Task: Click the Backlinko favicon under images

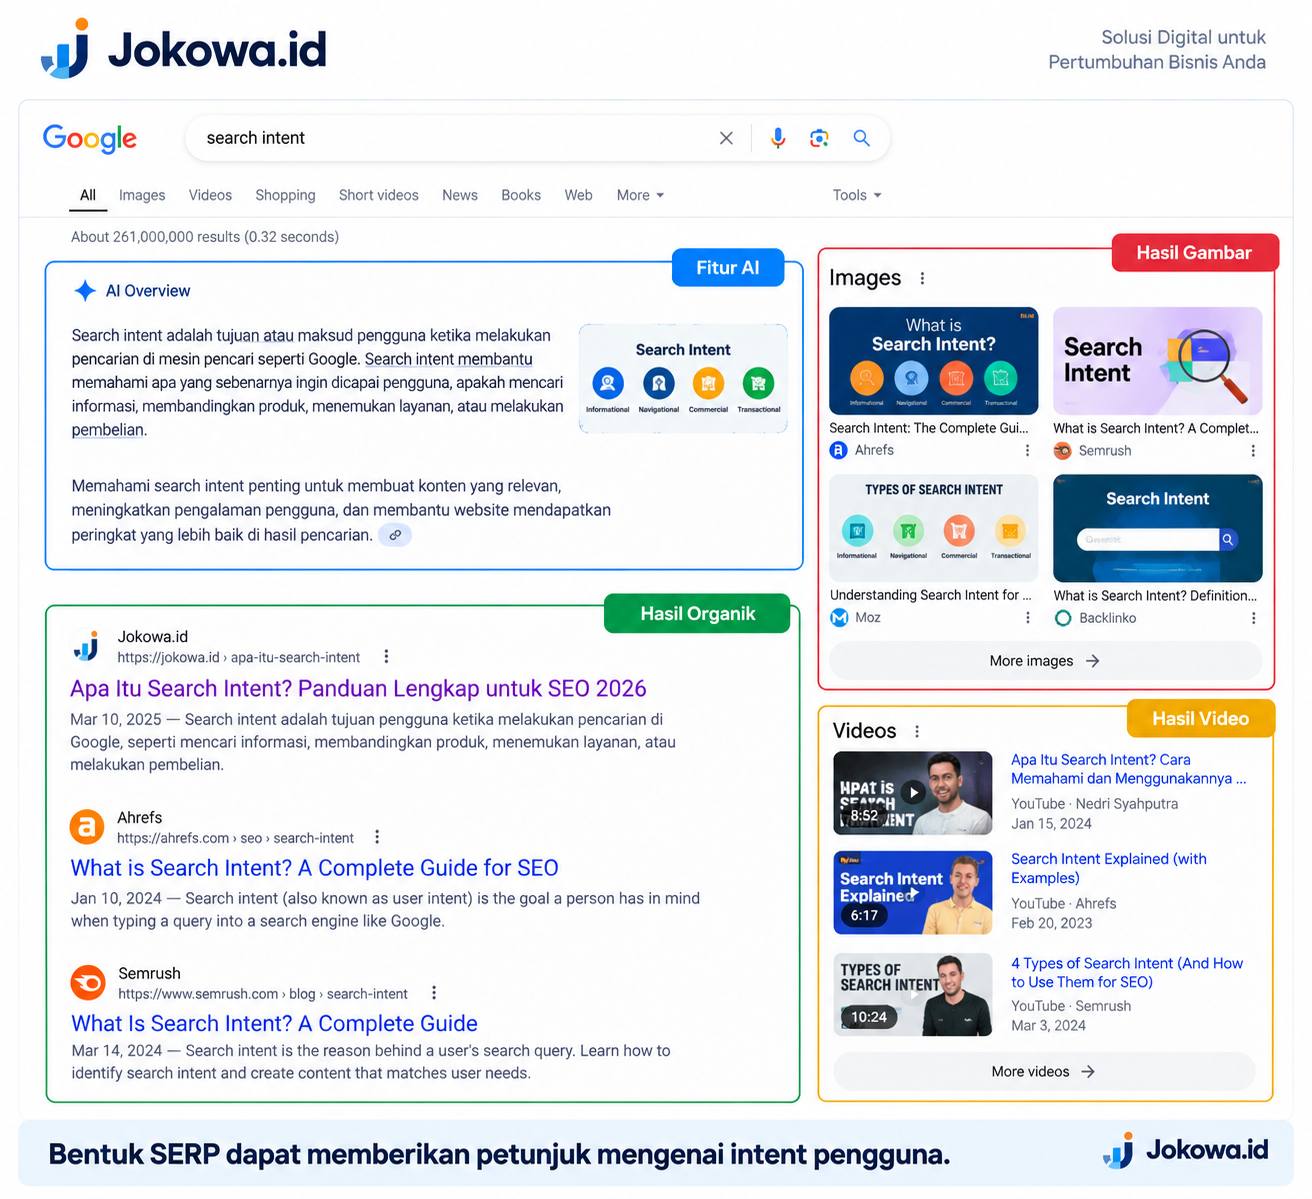Action: pyautogui.click(x=1063, y=618)
